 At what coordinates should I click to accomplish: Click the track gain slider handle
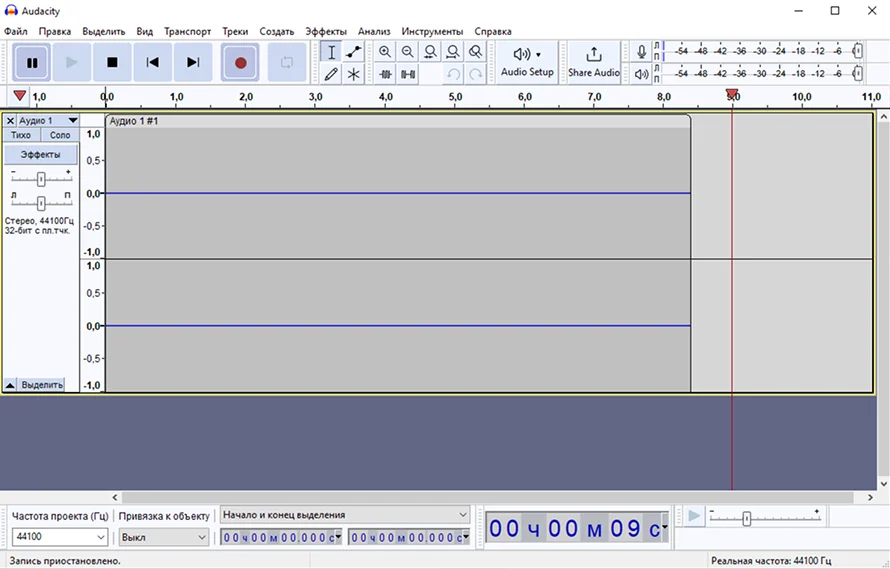(41, 179)
